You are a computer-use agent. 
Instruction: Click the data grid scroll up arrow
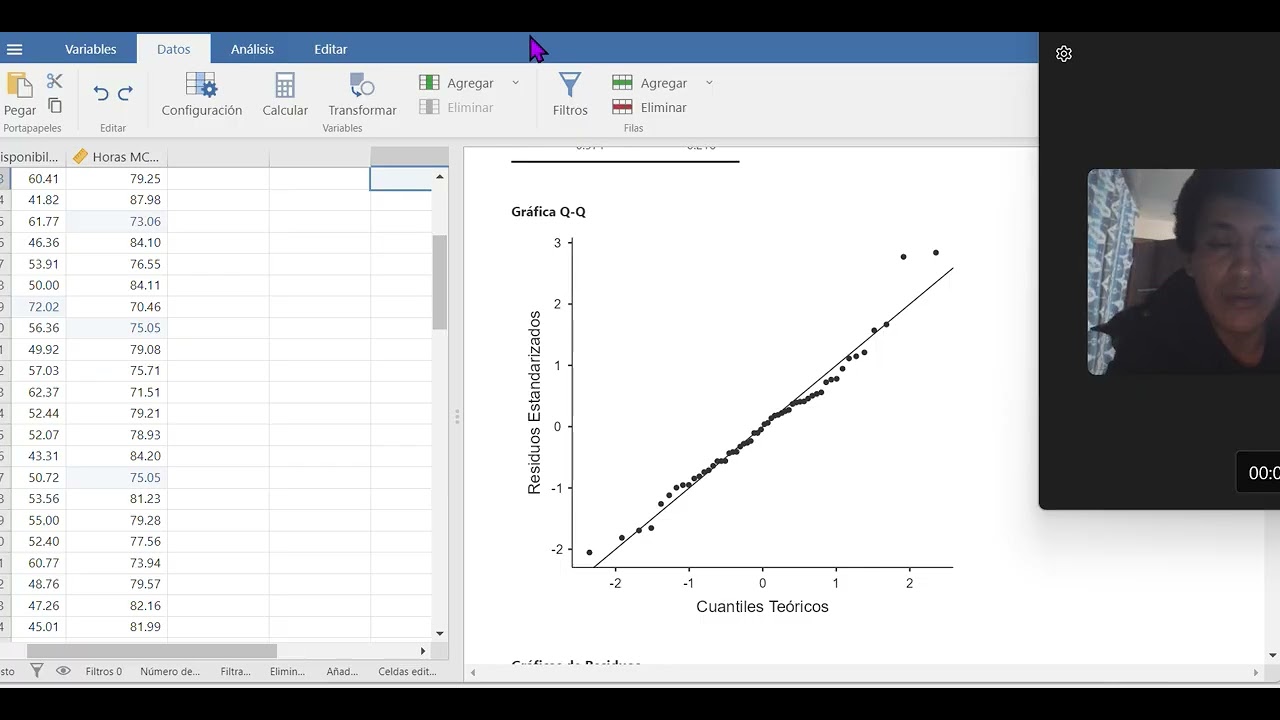[x=439, y=177]
